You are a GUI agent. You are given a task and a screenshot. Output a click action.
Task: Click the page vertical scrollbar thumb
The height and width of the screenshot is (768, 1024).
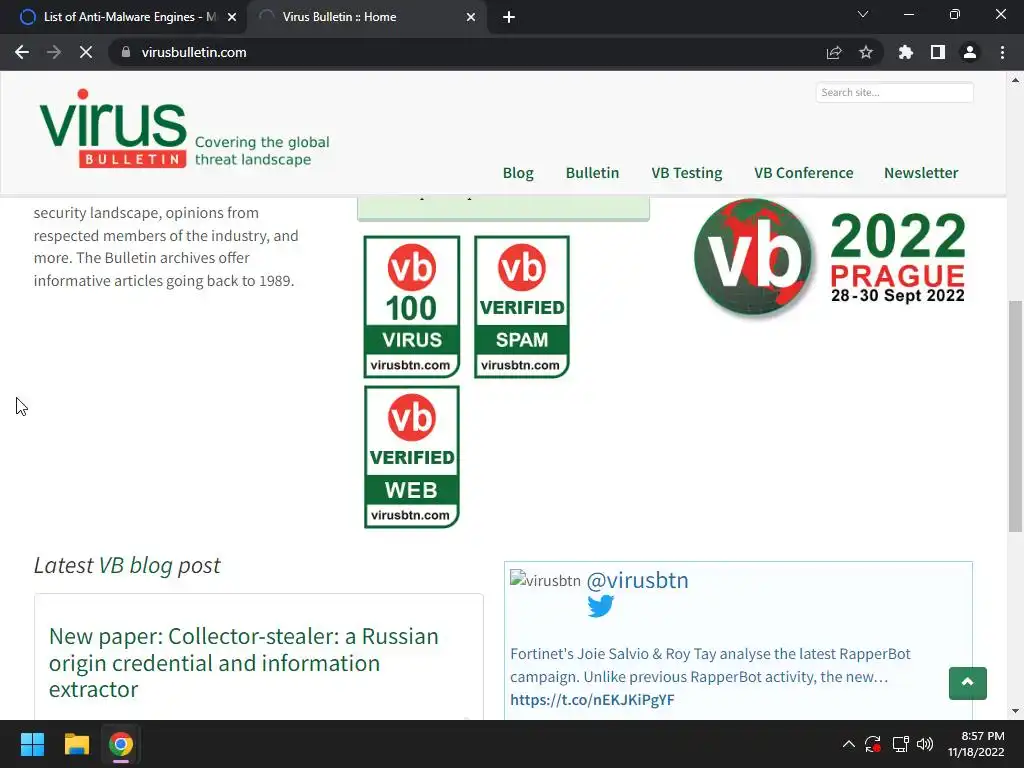tap(1015, 415)
